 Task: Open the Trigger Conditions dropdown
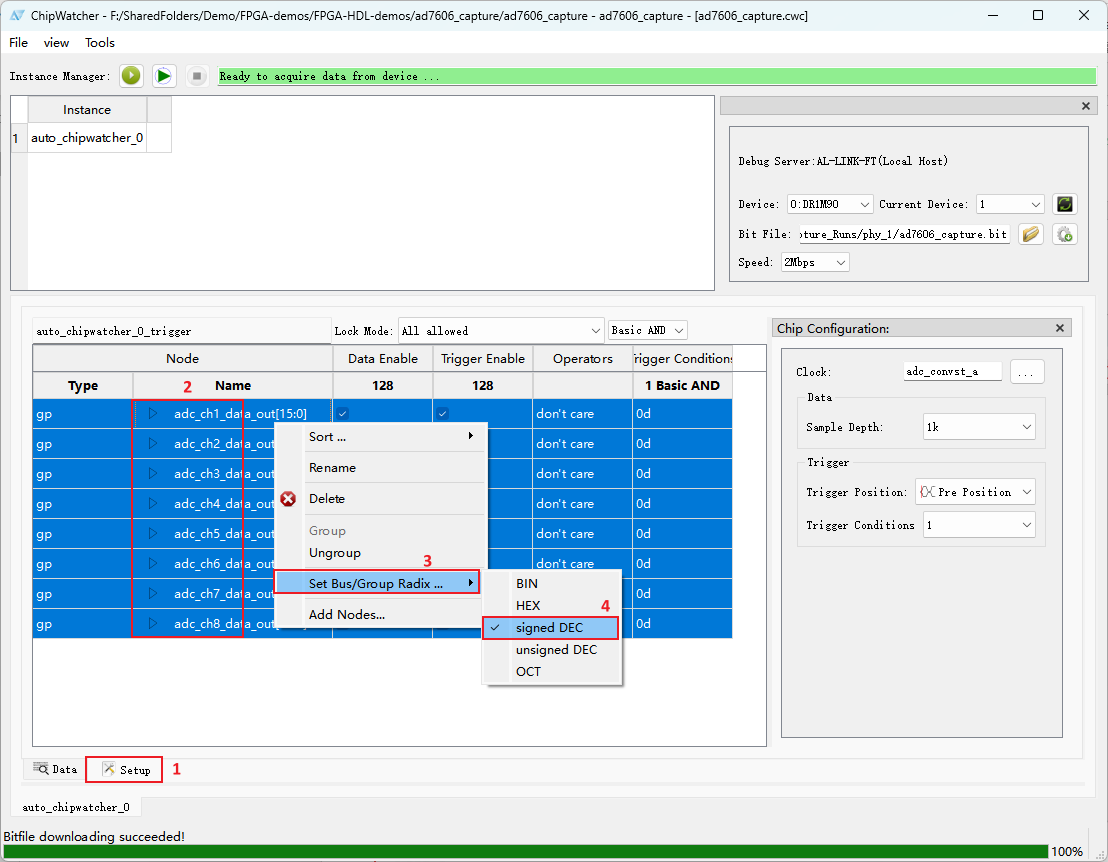(x=979, y=525)
